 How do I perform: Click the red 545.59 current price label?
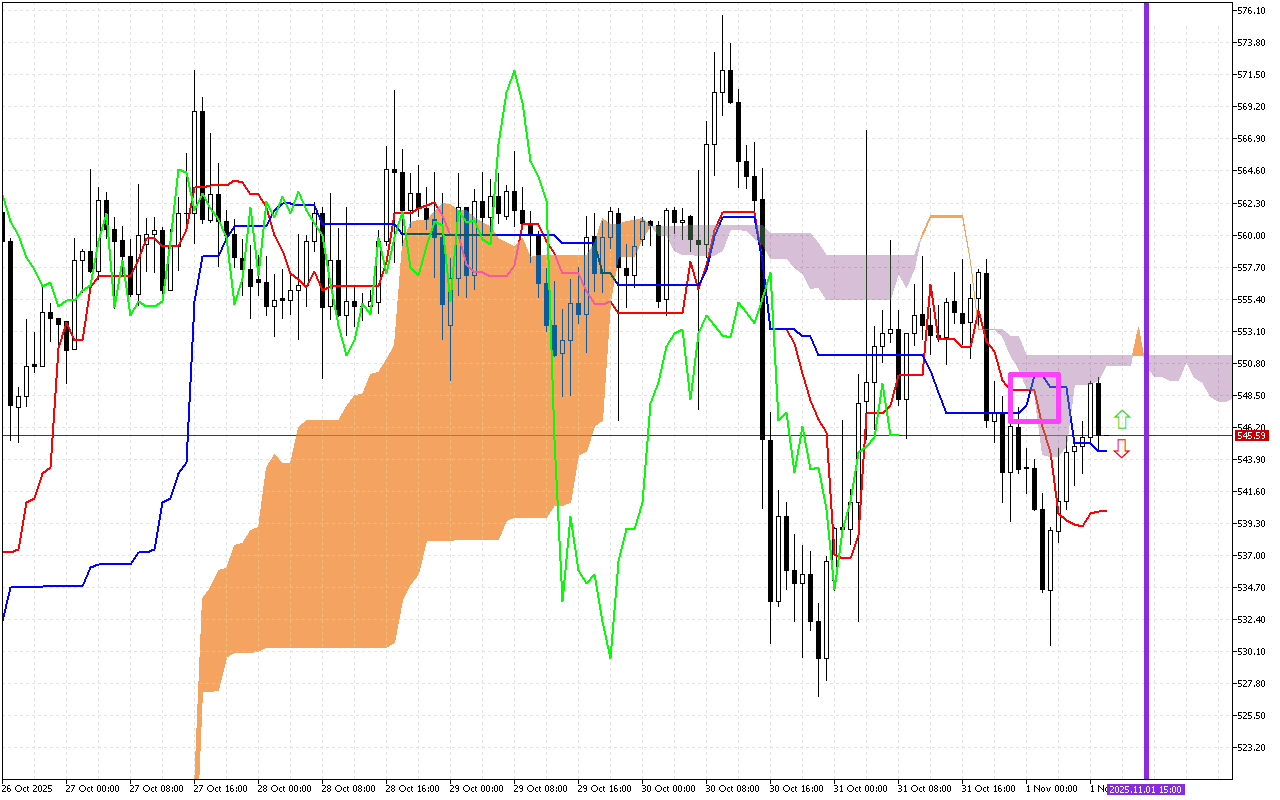pos(1251,436)
